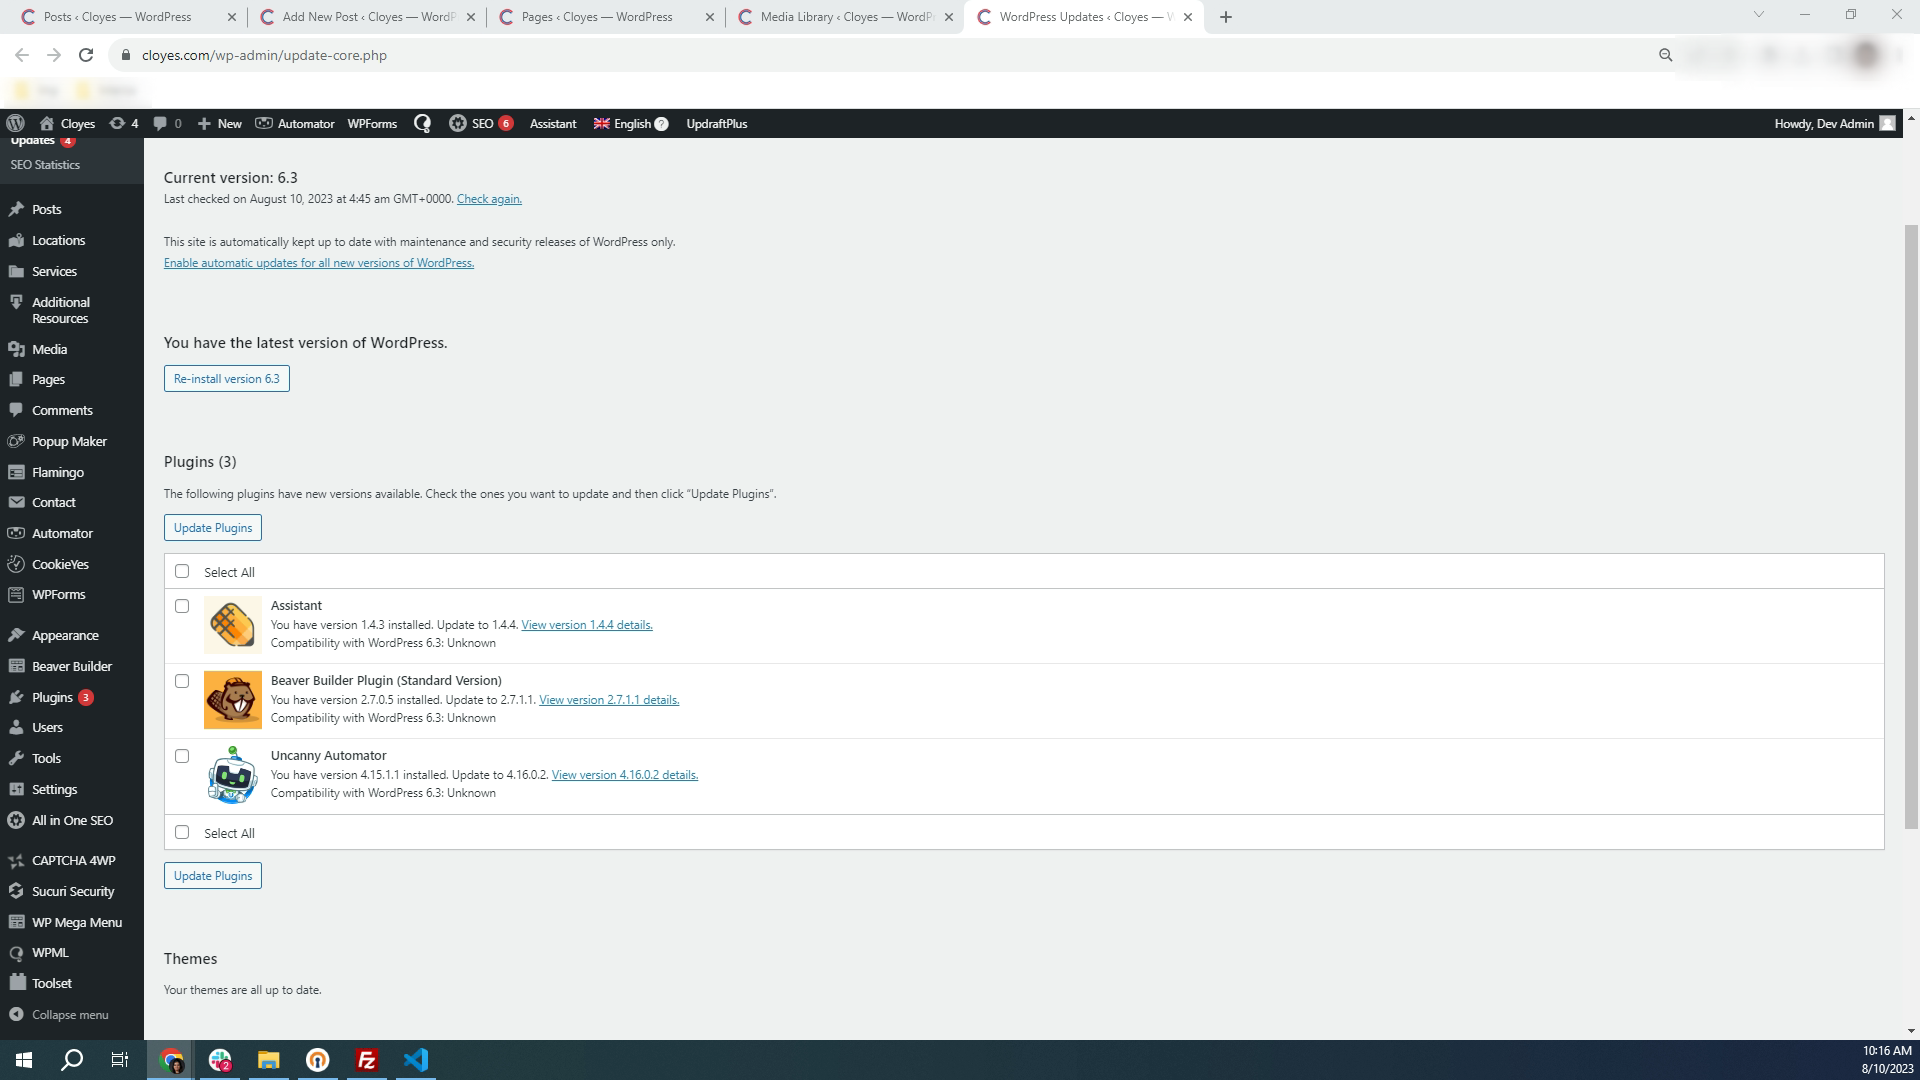Open a new browser tab
Screen dimensions: 1920x1080
click(1226, 17)
